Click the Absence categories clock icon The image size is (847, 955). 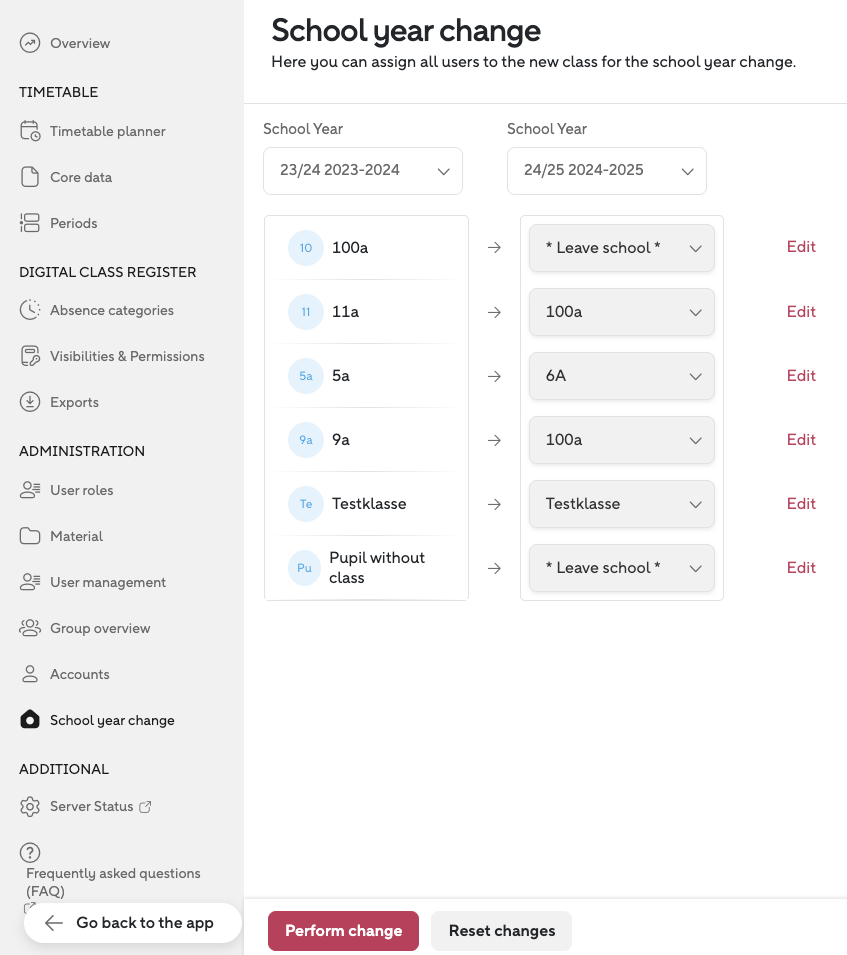click(30, 310)
